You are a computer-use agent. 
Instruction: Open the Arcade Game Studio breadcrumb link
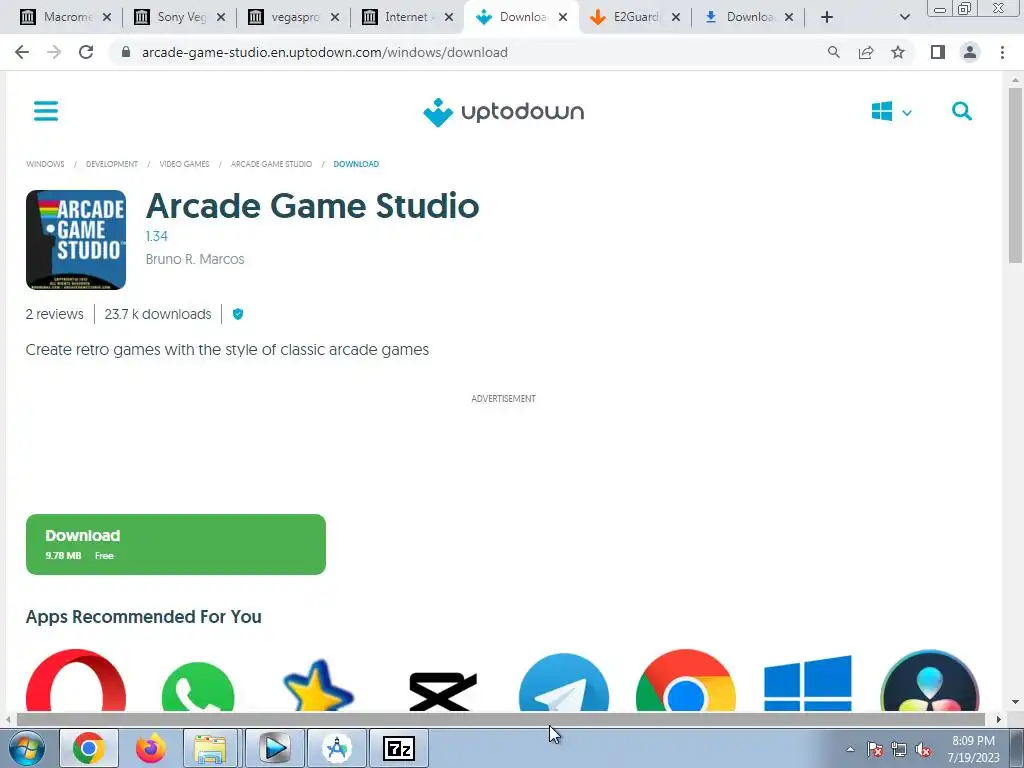tap(271, 164)
